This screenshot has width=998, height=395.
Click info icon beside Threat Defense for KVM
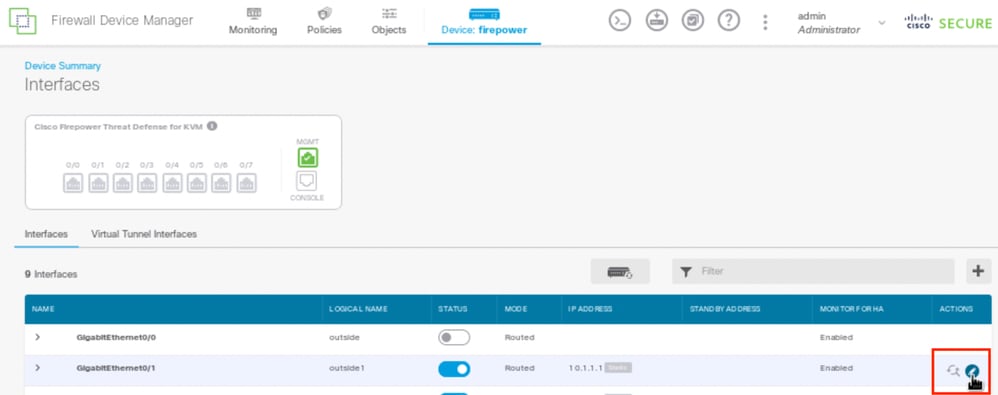(x=213, y=126)
